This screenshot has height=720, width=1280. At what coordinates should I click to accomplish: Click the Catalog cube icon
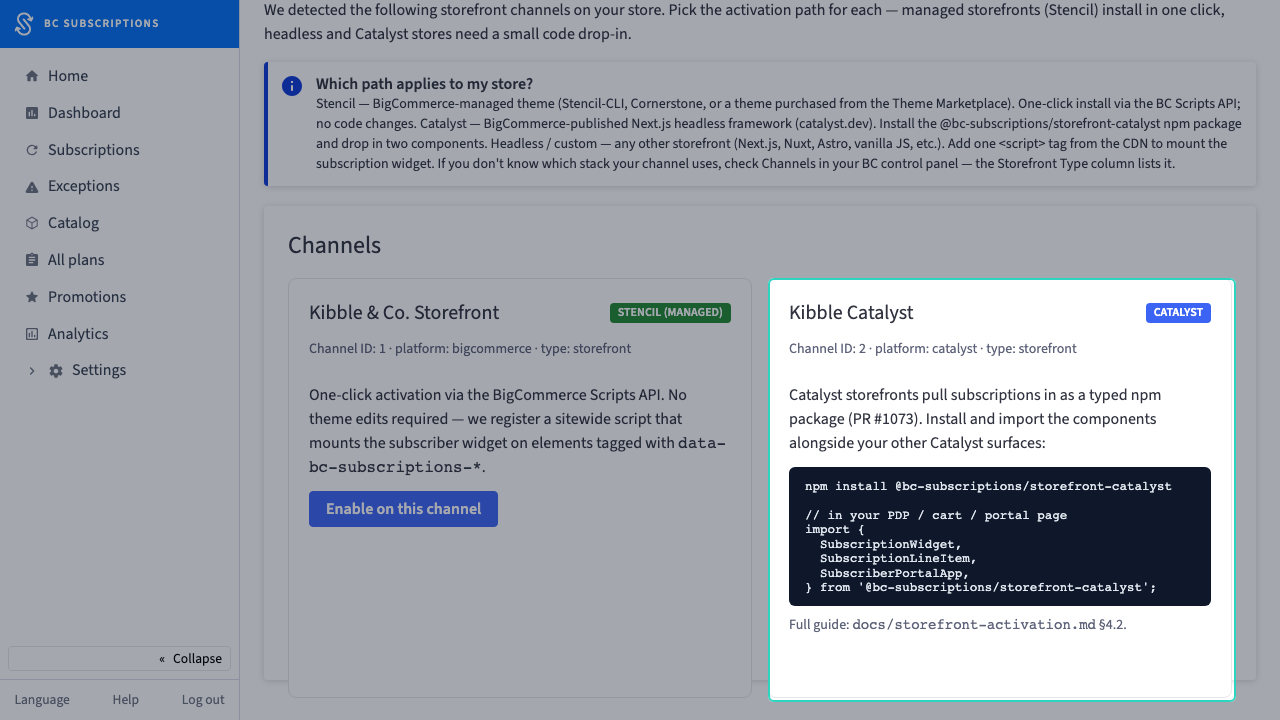(x=32, y=223)
